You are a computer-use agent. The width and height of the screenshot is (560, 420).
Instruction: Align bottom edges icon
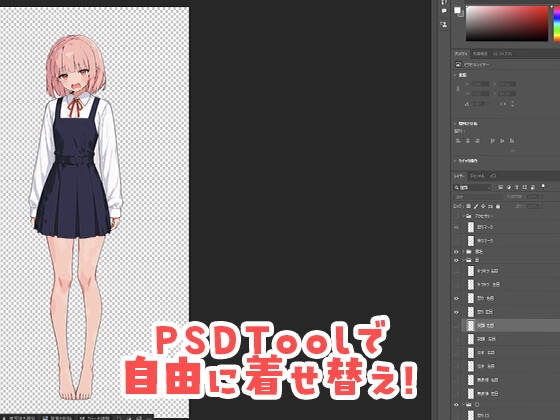pyautogui.click(x=512, y=141)
